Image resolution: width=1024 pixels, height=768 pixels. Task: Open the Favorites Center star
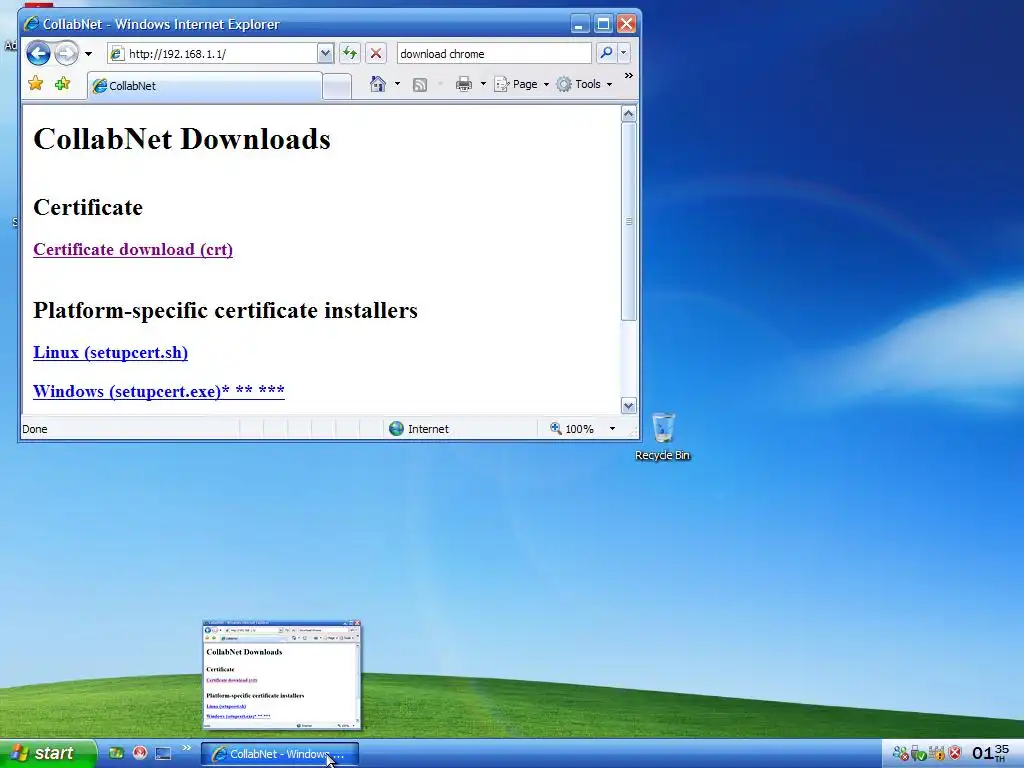point(36,84)
